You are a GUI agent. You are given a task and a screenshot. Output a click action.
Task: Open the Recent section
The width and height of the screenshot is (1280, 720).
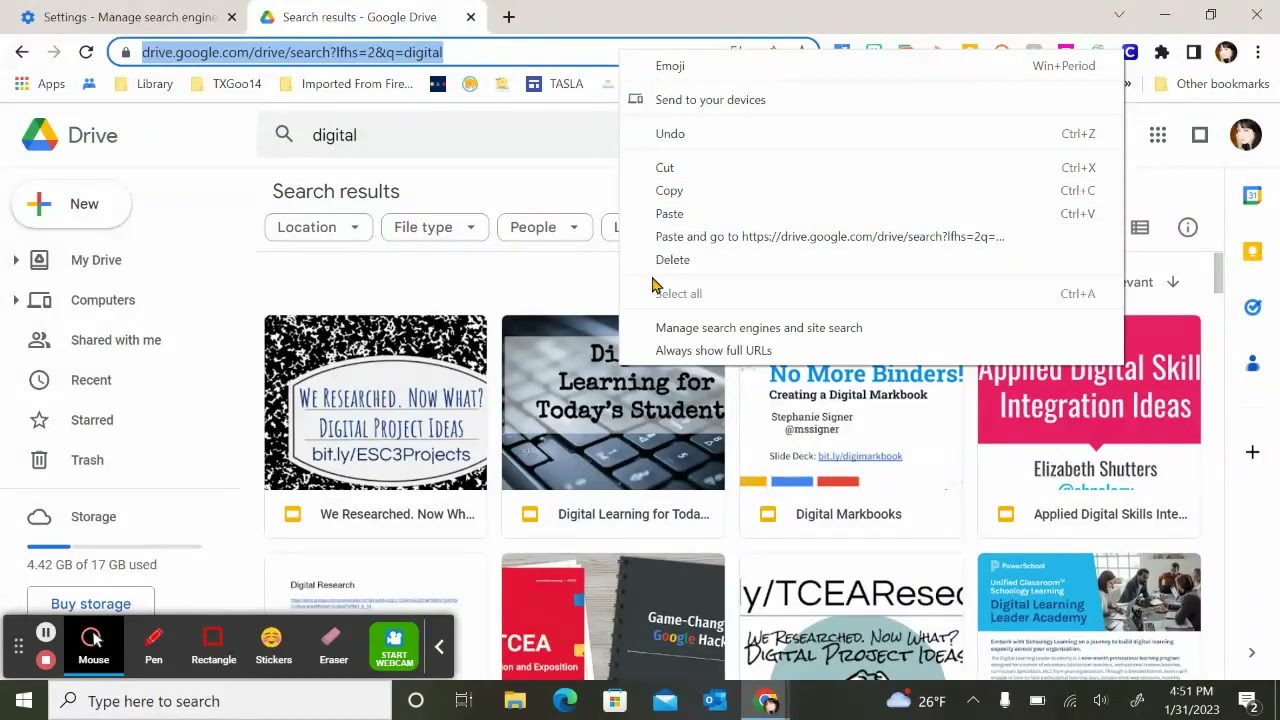pos(91,380)
